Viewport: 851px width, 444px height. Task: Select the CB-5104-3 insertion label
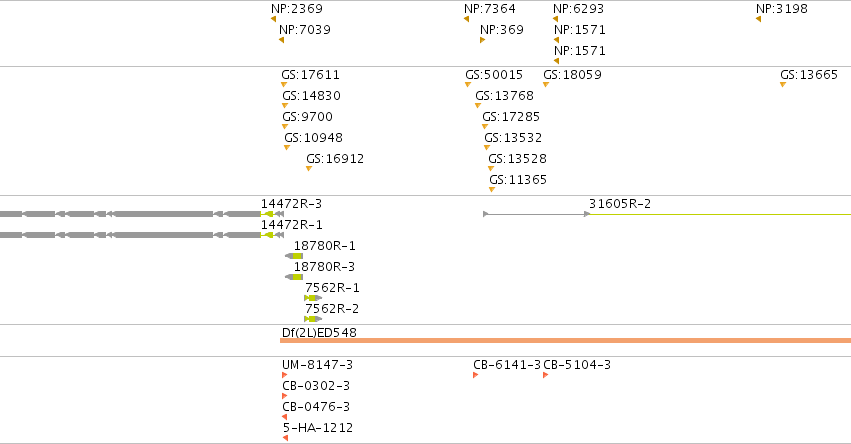(x=577, y=365)
